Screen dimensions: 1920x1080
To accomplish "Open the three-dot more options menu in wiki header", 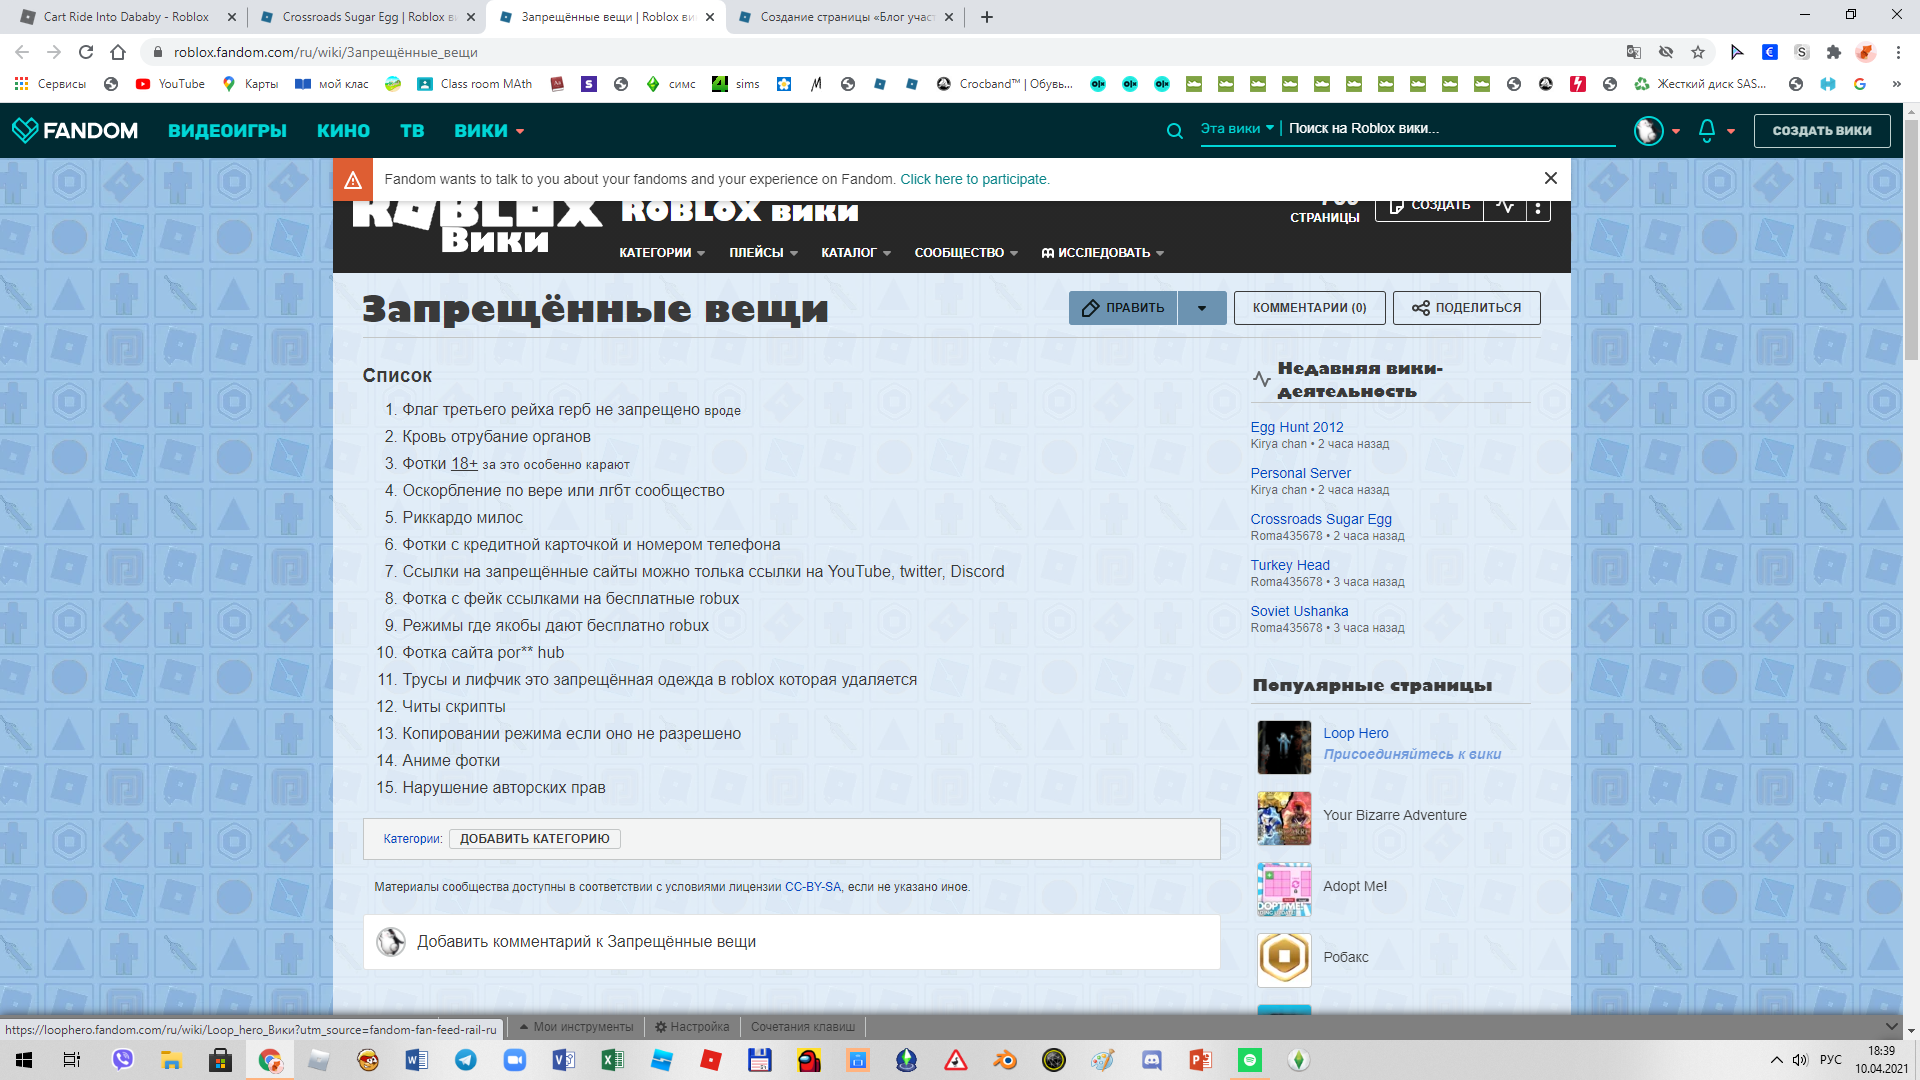I will 1538,208.
